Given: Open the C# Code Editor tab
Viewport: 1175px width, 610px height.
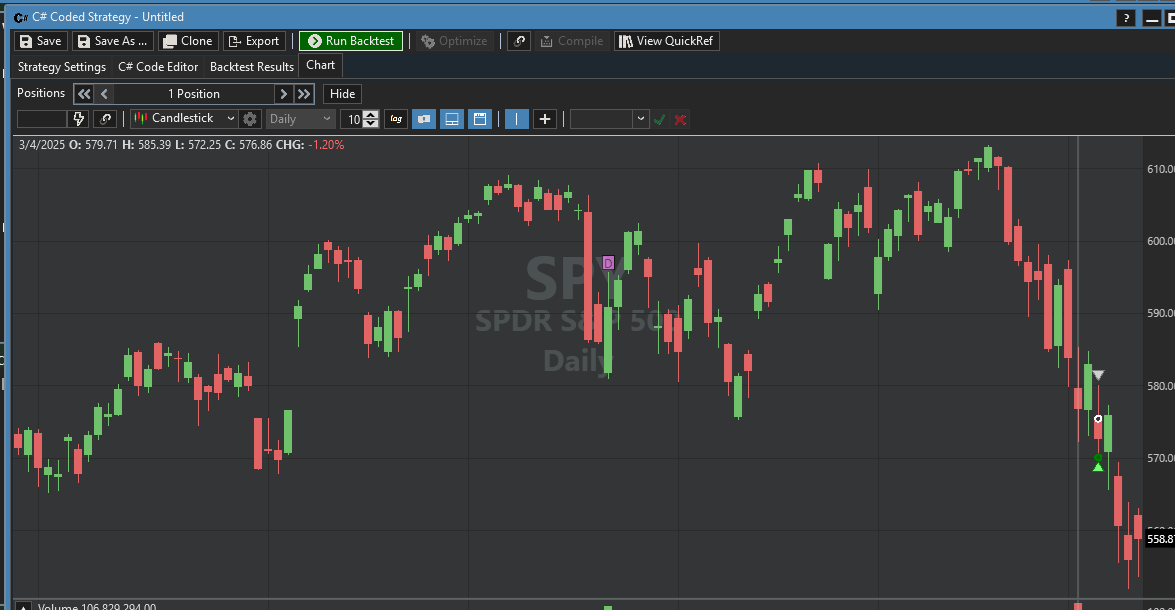Looking at the screenshot, I should 158,67.
